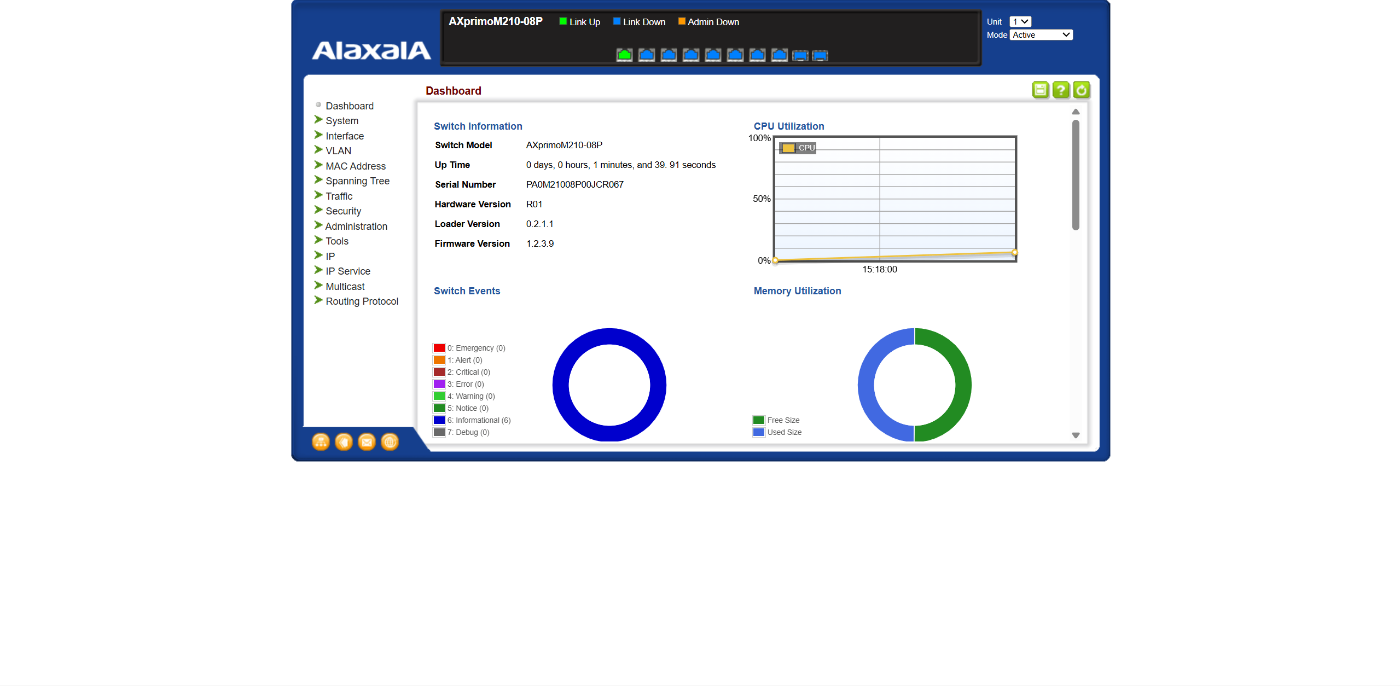
Task: Select the second port icon in panel
Action: [x=647, y=55]
